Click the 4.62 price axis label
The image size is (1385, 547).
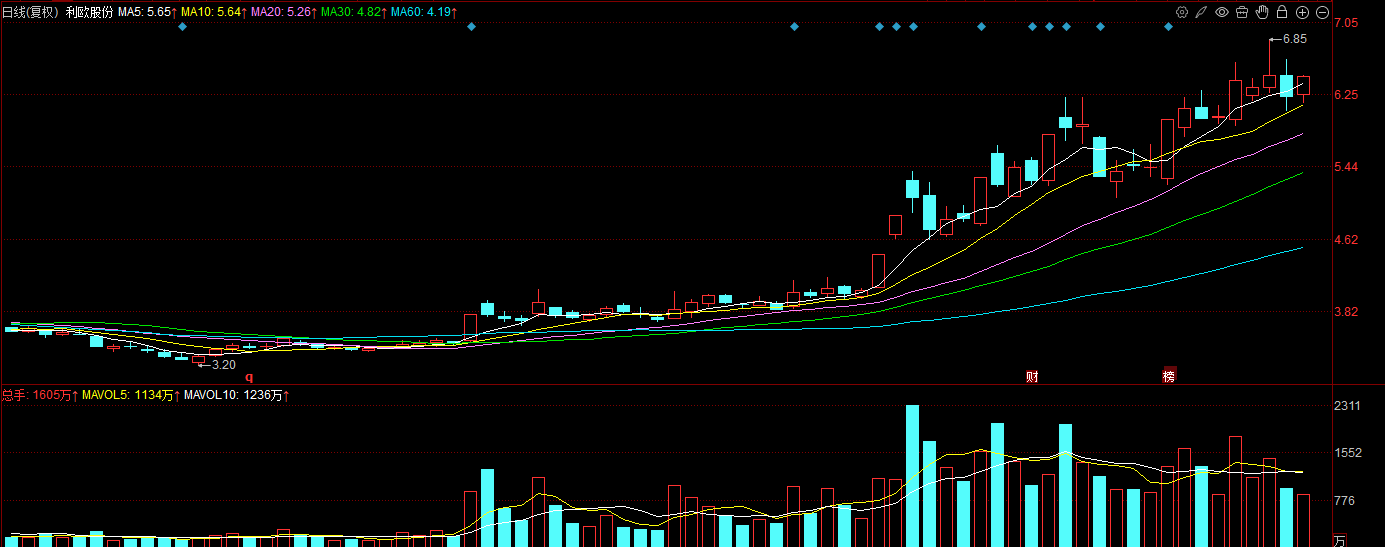pos(1345,240)
